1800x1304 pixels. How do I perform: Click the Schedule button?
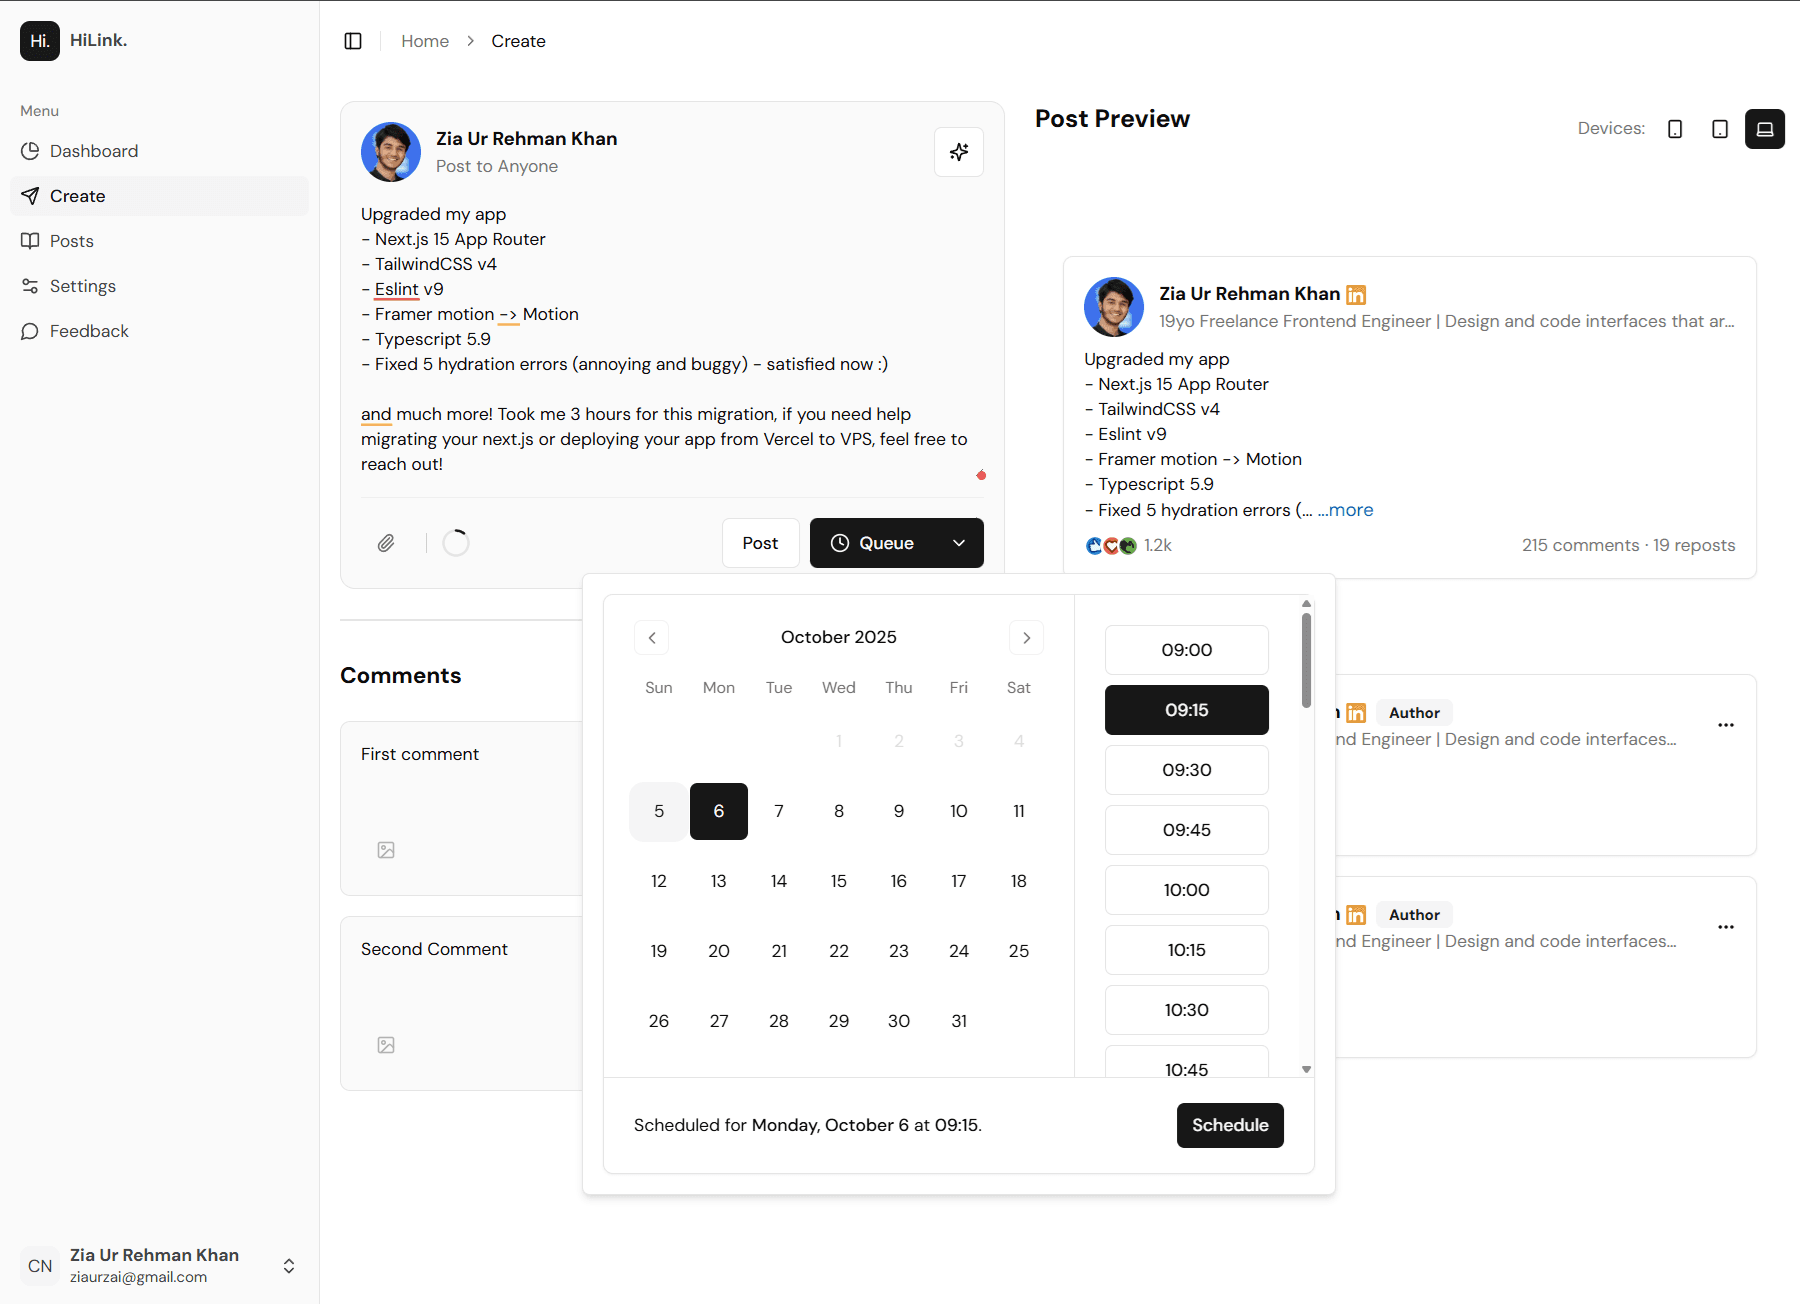pos(1229,1125)
